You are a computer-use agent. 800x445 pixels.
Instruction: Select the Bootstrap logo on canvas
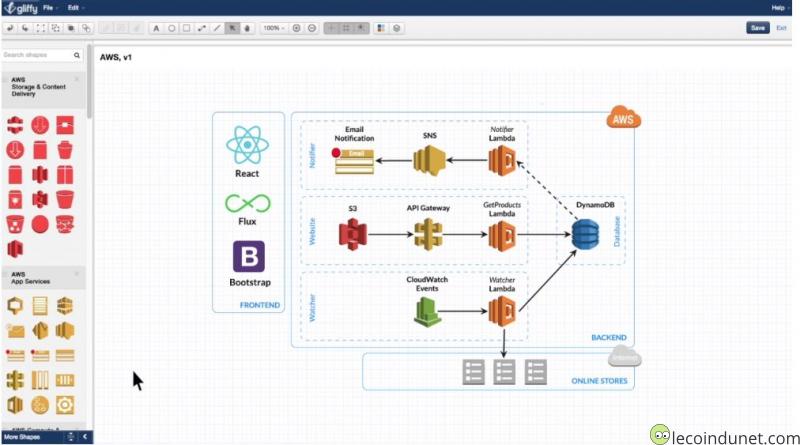249,256
